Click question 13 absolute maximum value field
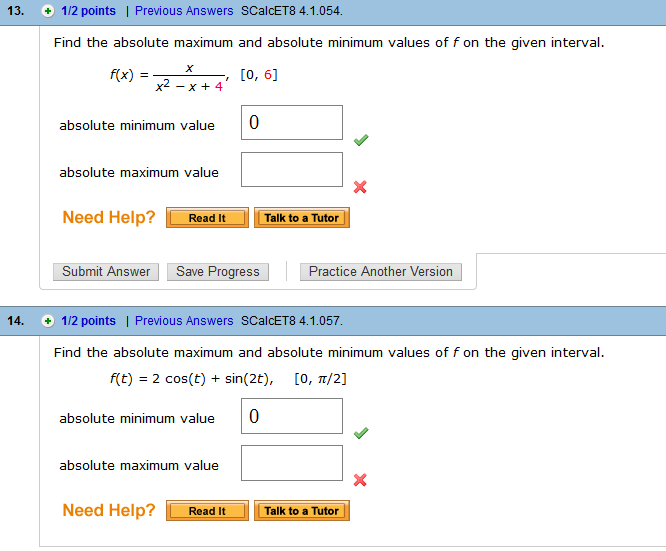This screenshot has width=666, height=551. tap(292, 170)
